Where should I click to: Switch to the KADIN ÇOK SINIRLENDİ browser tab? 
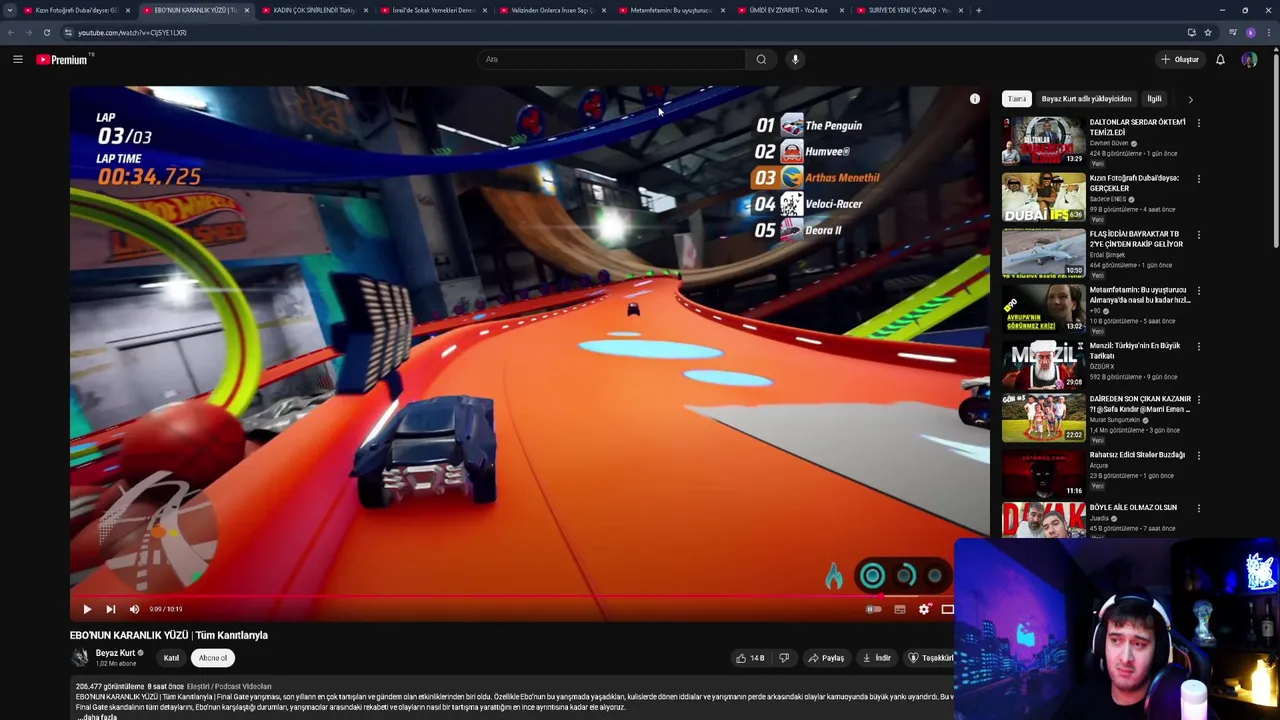point(313,10)
